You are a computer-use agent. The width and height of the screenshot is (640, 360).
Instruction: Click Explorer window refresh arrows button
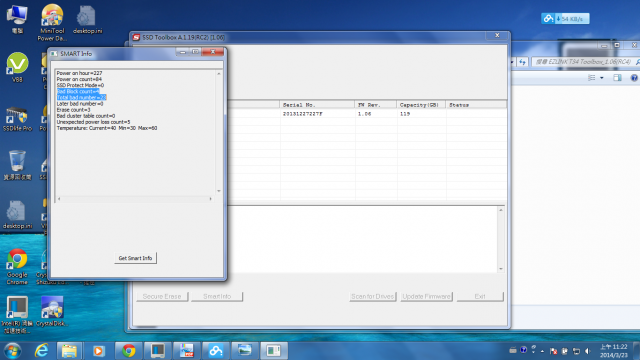pyautogui.click(x=523, y=62)
